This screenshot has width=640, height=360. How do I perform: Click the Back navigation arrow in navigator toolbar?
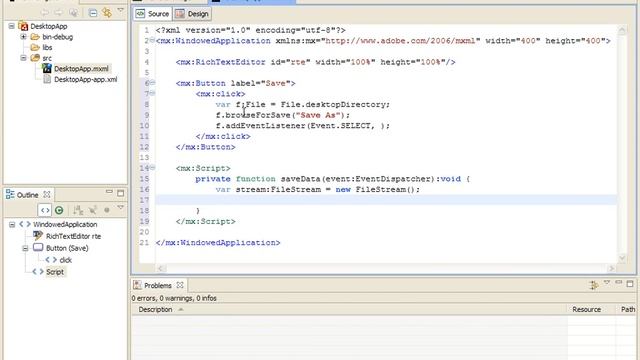(44, 13)
